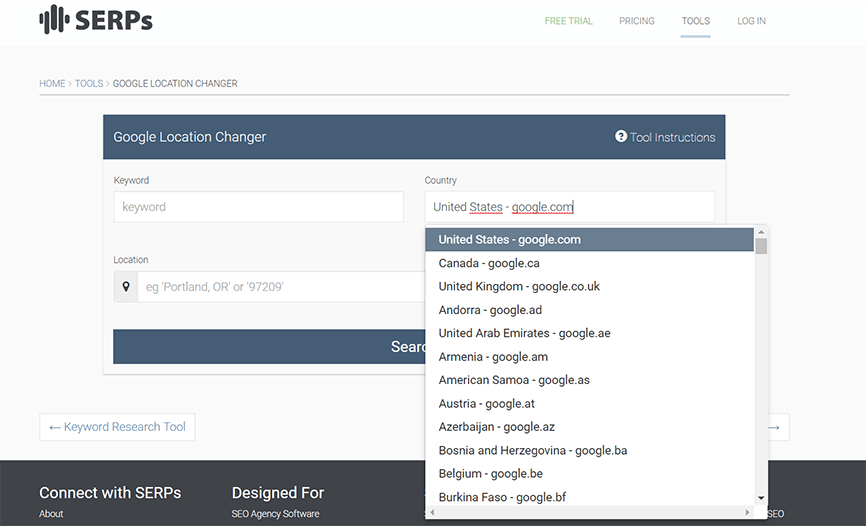The image size is (866, 526).
Task: Click the Search button
Action: [x=269, y=346]
